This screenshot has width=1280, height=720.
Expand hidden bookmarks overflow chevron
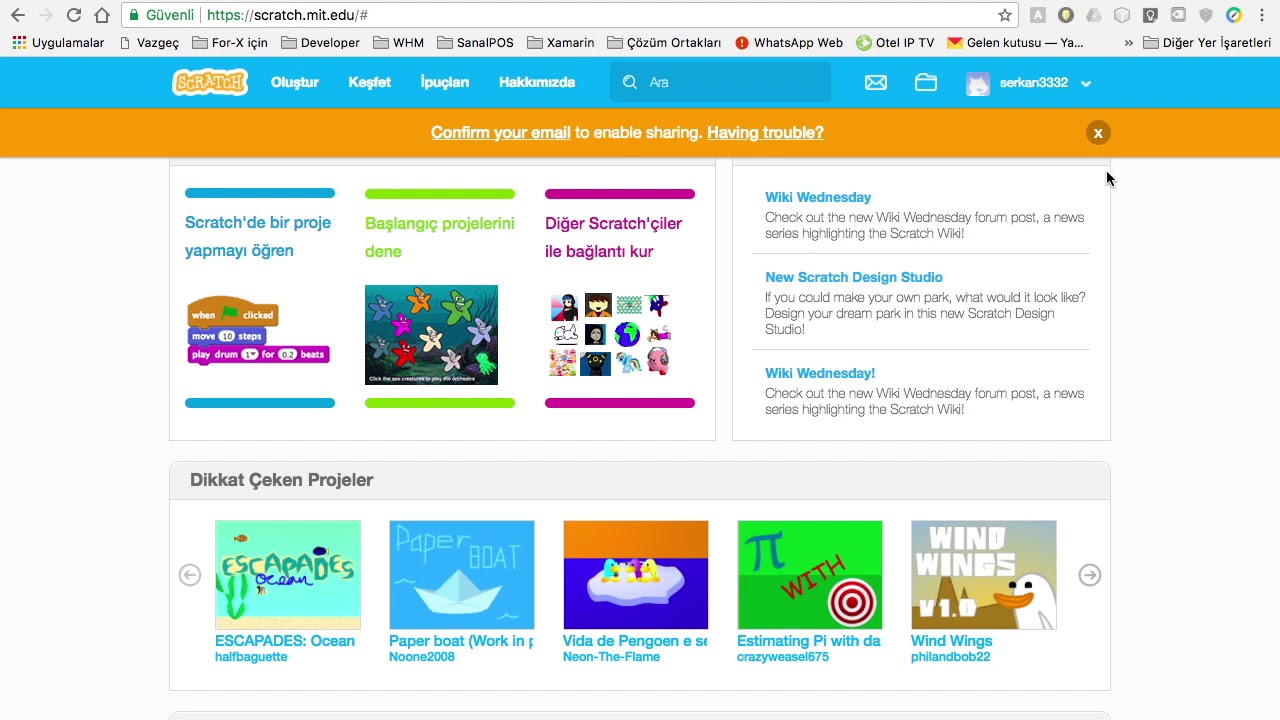click(x=1129, y=43)
